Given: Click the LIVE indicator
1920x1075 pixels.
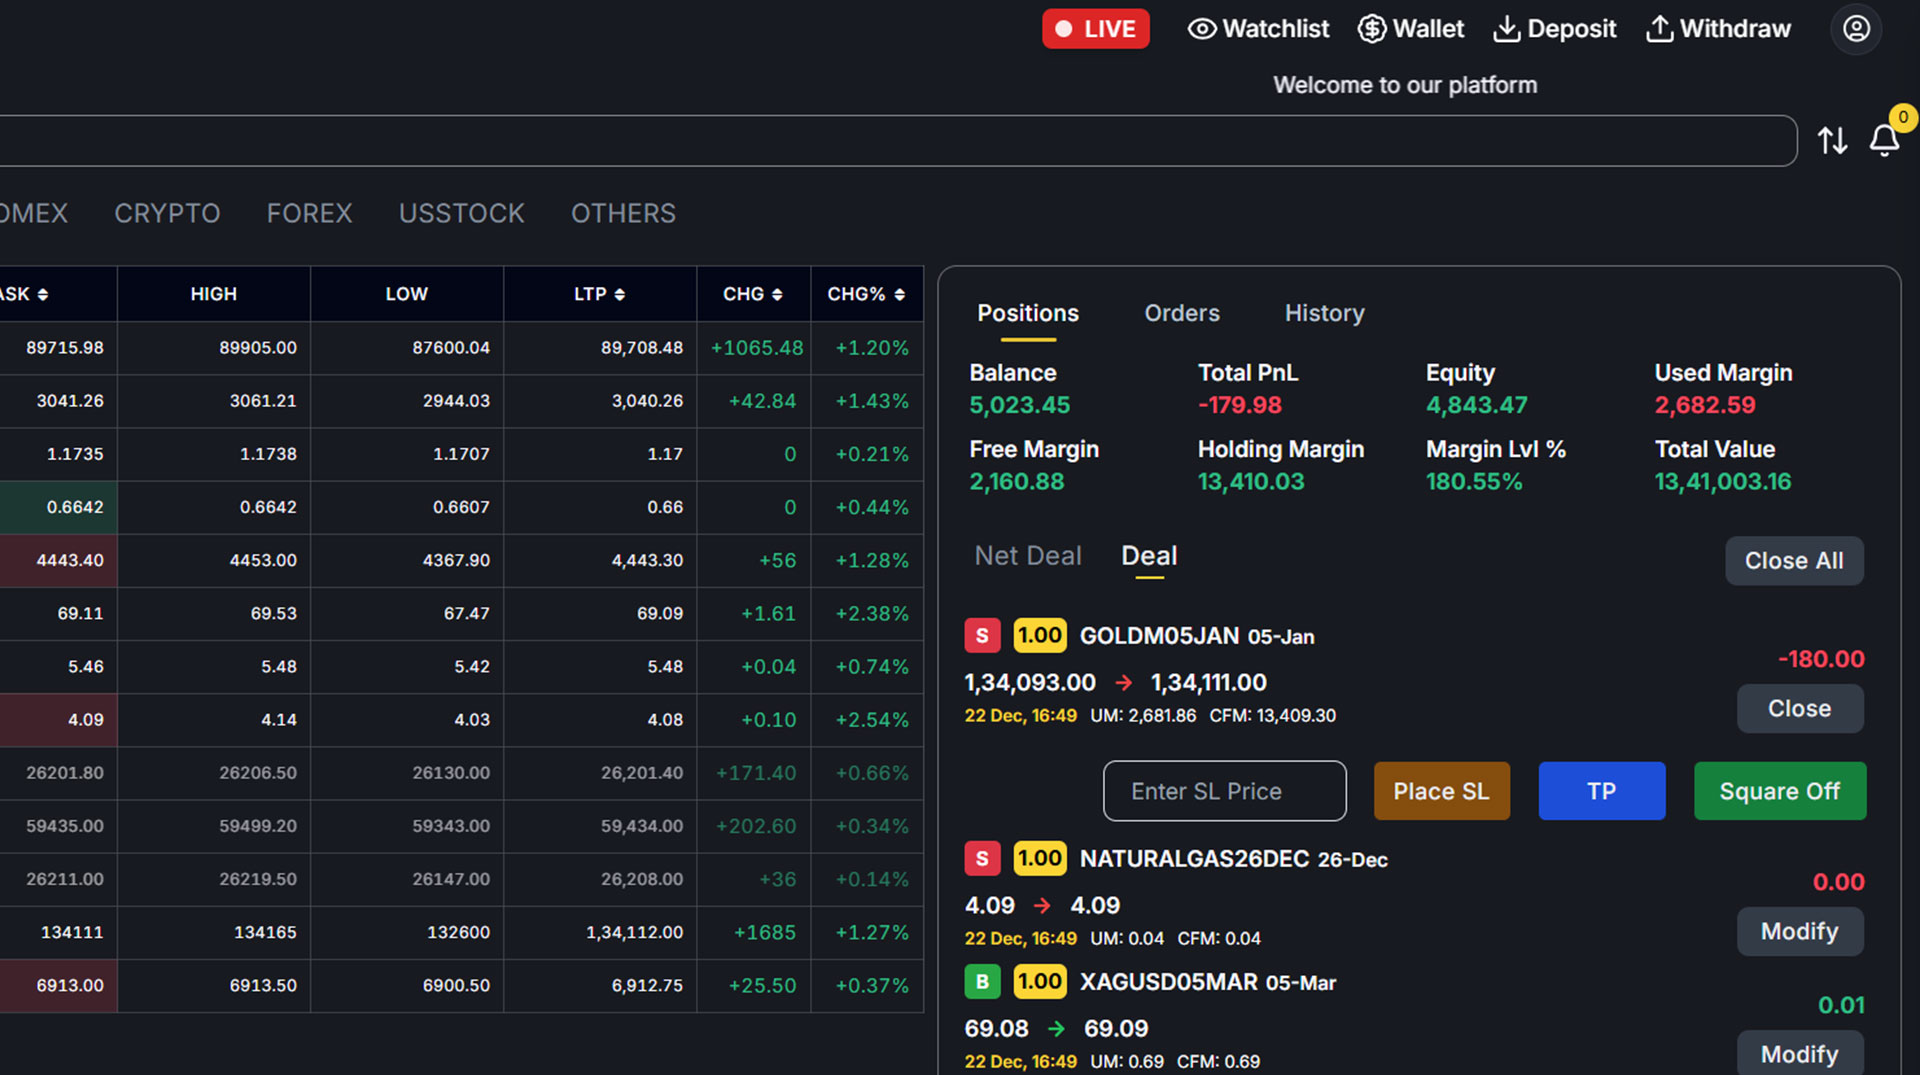Looking at the screenshot, I should [x=1095, y=29].
